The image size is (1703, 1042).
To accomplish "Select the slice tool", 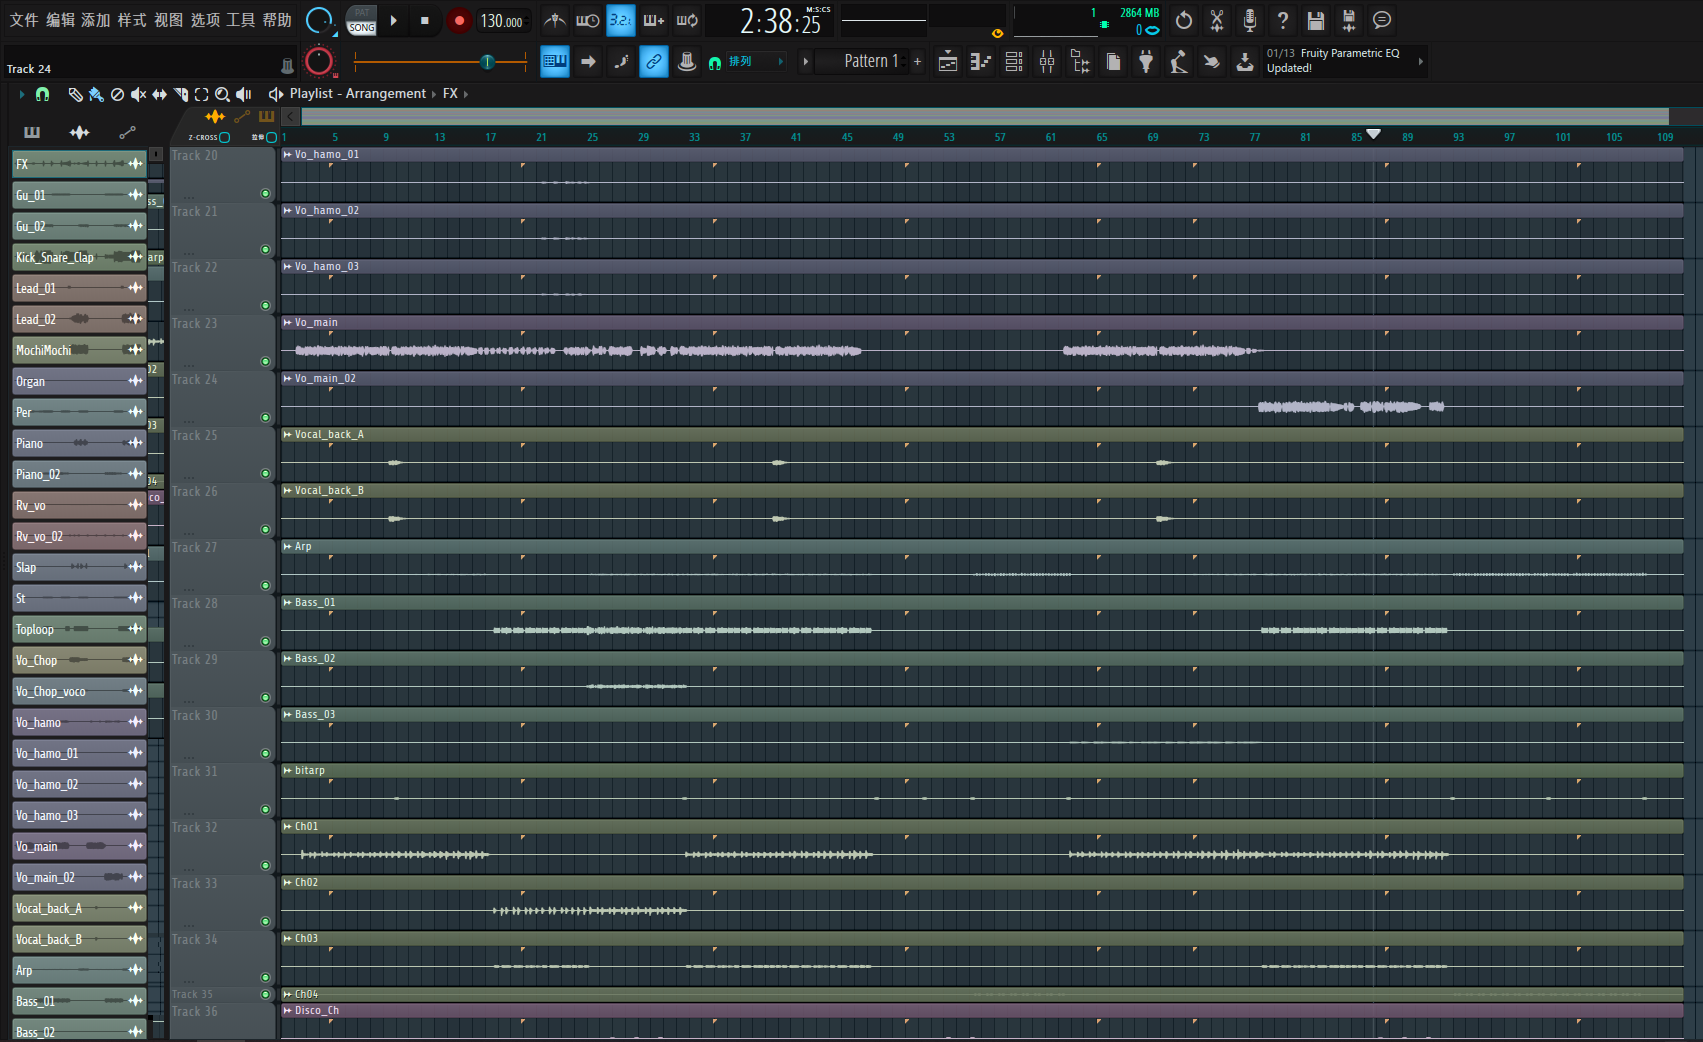I will [x=181, y=94].
